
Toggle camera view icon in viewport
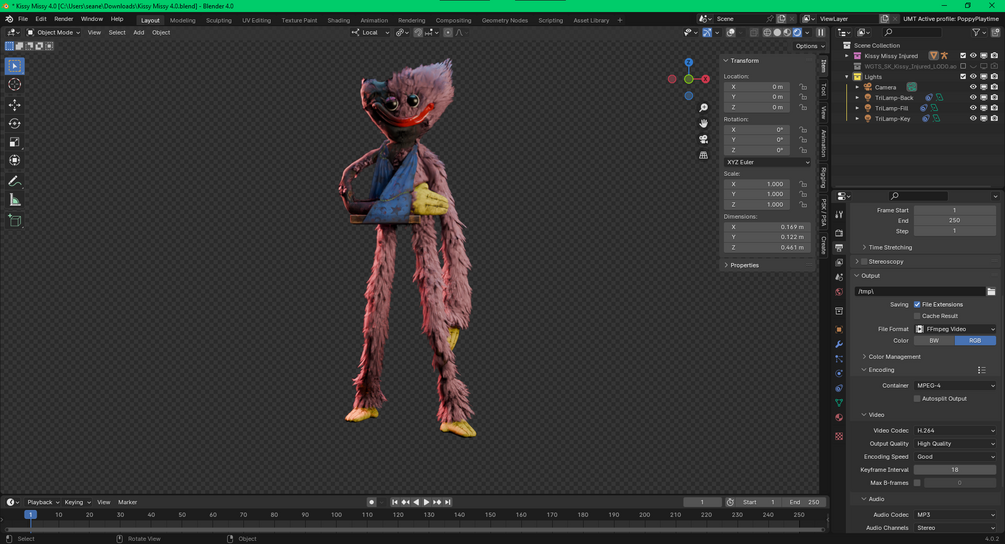point(703,139)
